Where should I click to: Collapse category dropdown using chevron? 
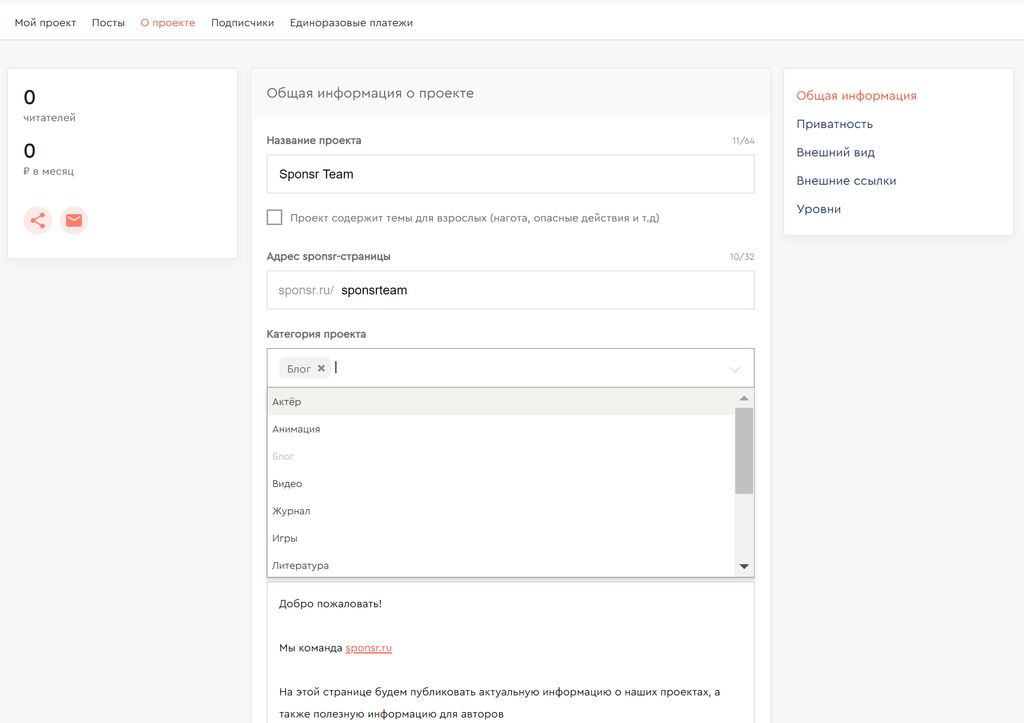pos(735,369)
